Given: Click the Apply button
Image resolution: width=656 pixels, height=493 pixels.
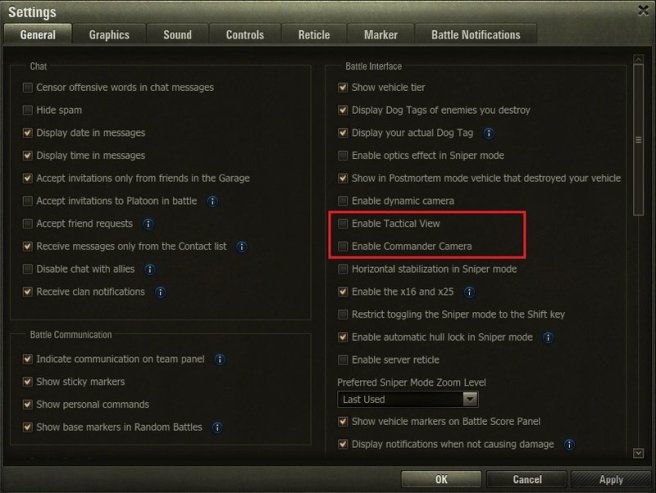Looking at the screenshot, I should pos(610,479).
